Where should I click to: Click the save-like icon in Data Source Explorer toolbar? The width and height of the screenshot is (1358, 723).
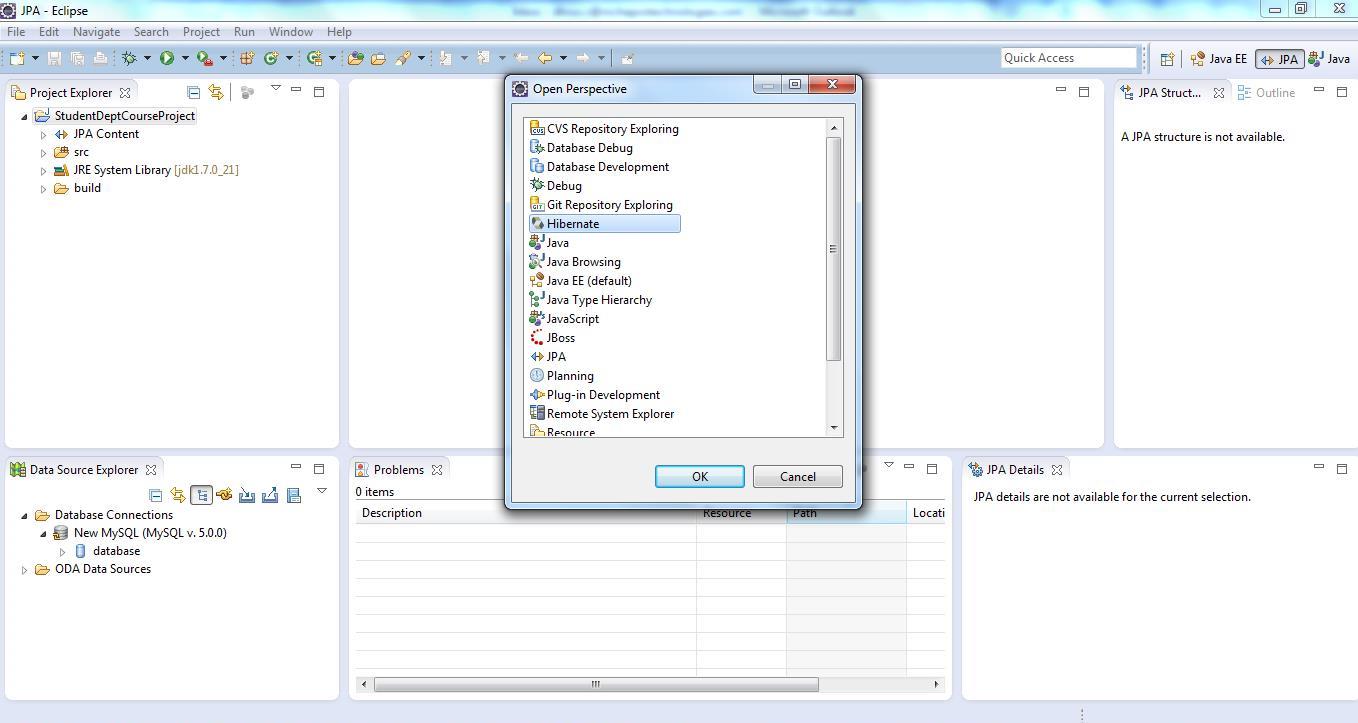point(294,495)
